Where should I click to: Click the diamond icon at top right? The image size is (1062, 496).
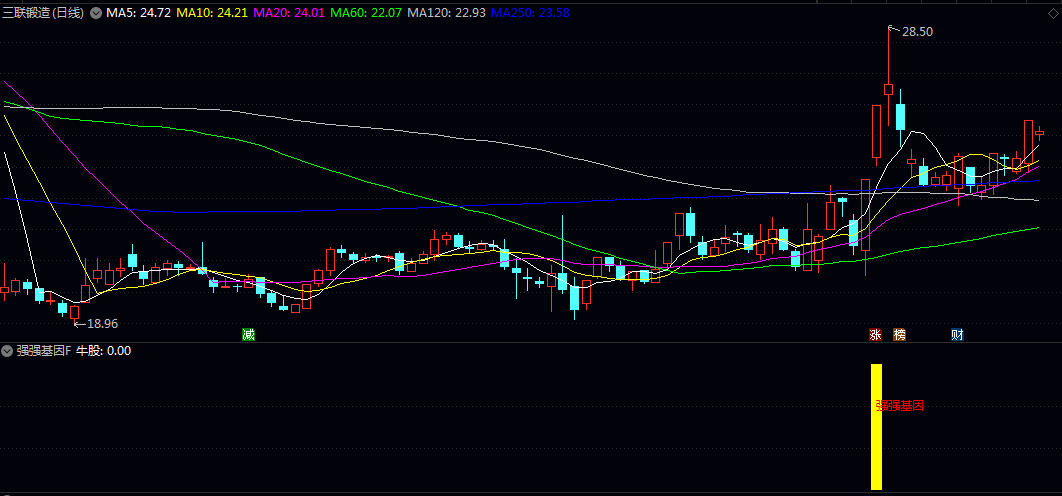click(1051, 13)
